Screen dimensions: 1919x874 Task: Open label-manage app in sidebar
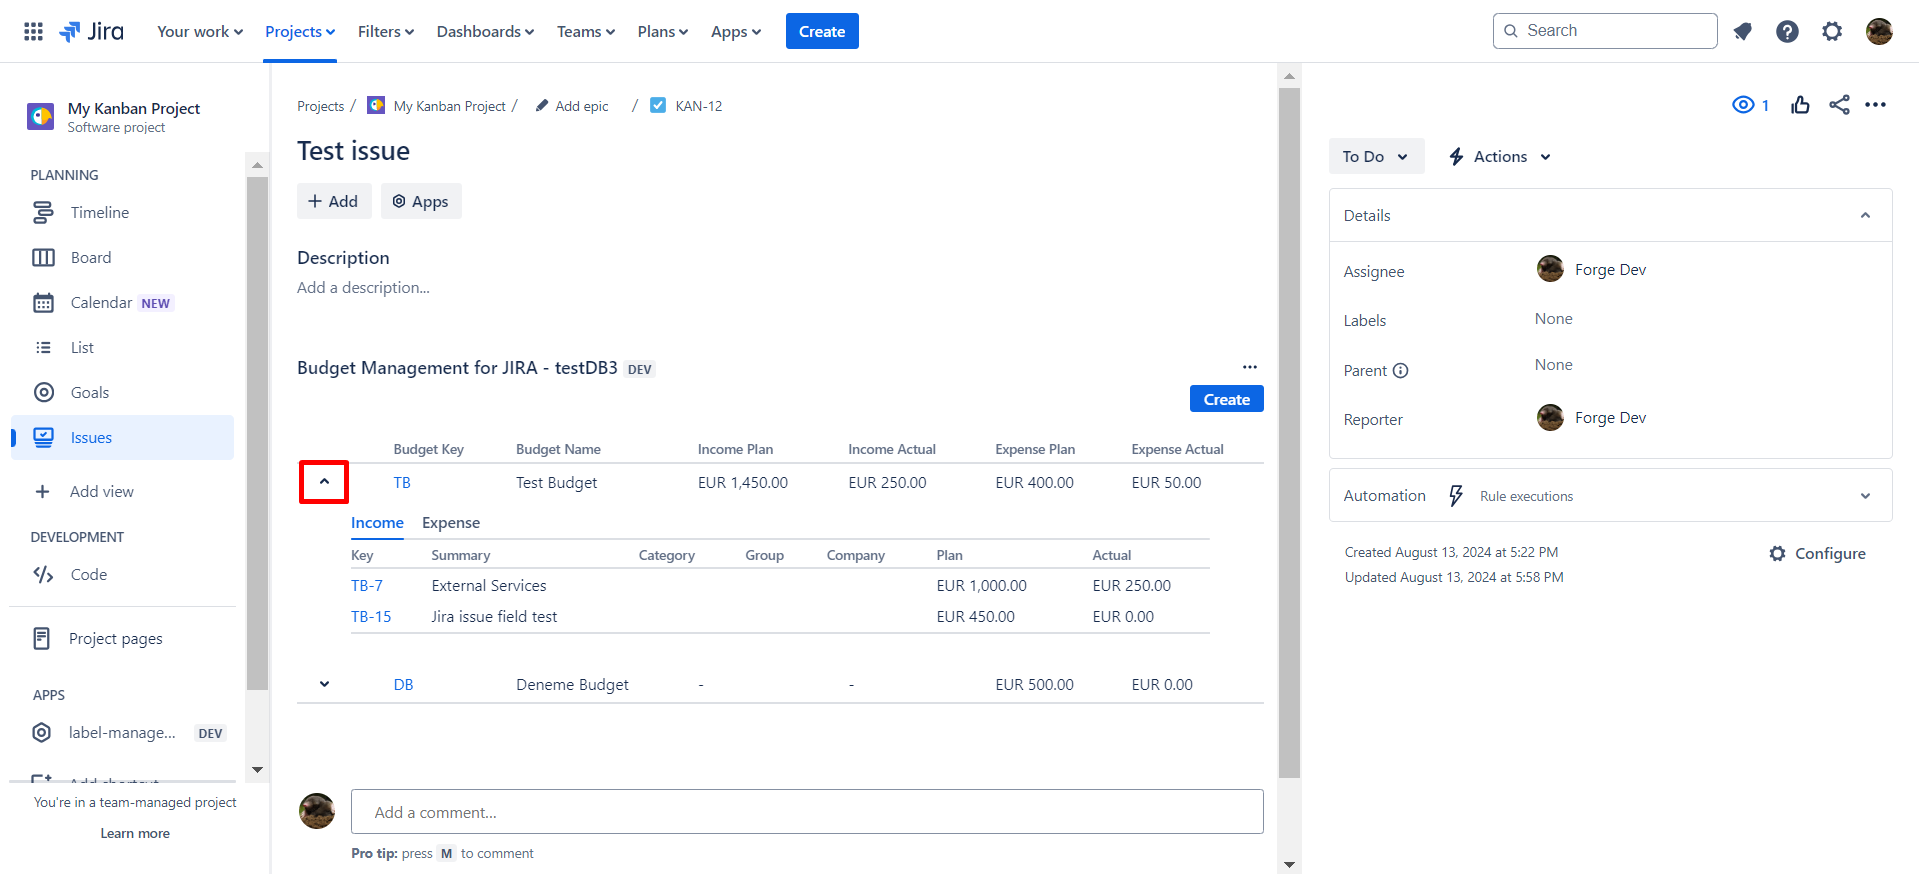[122, 732]
